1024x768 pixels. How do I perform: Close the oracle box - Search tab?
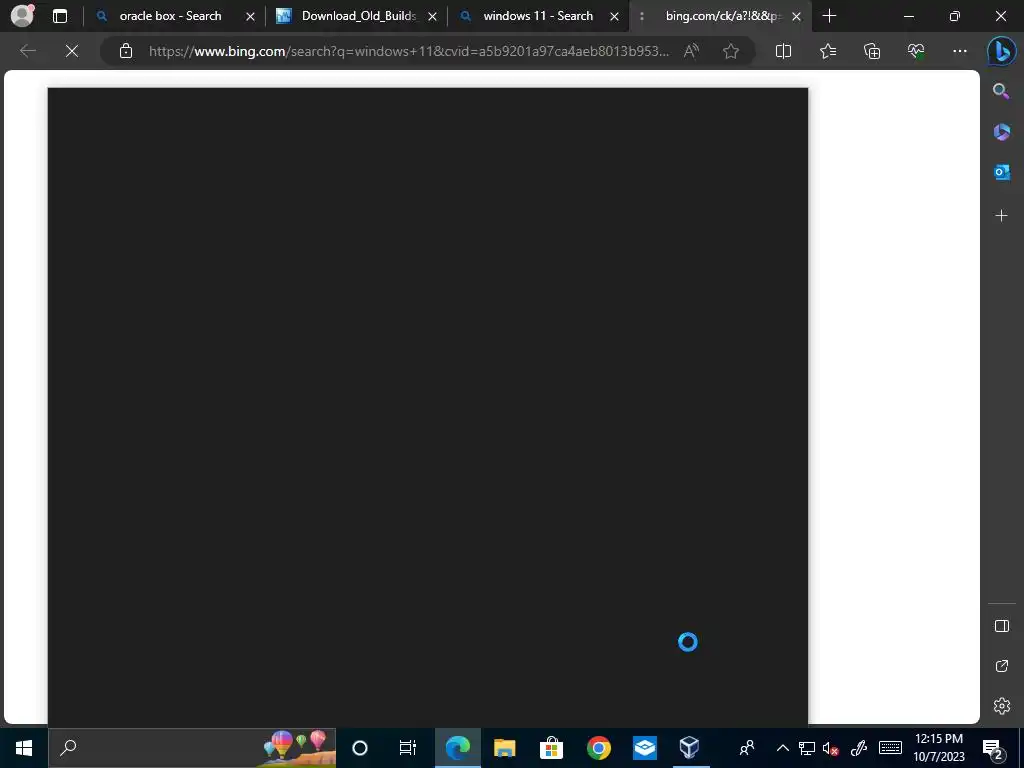point(250,16)
